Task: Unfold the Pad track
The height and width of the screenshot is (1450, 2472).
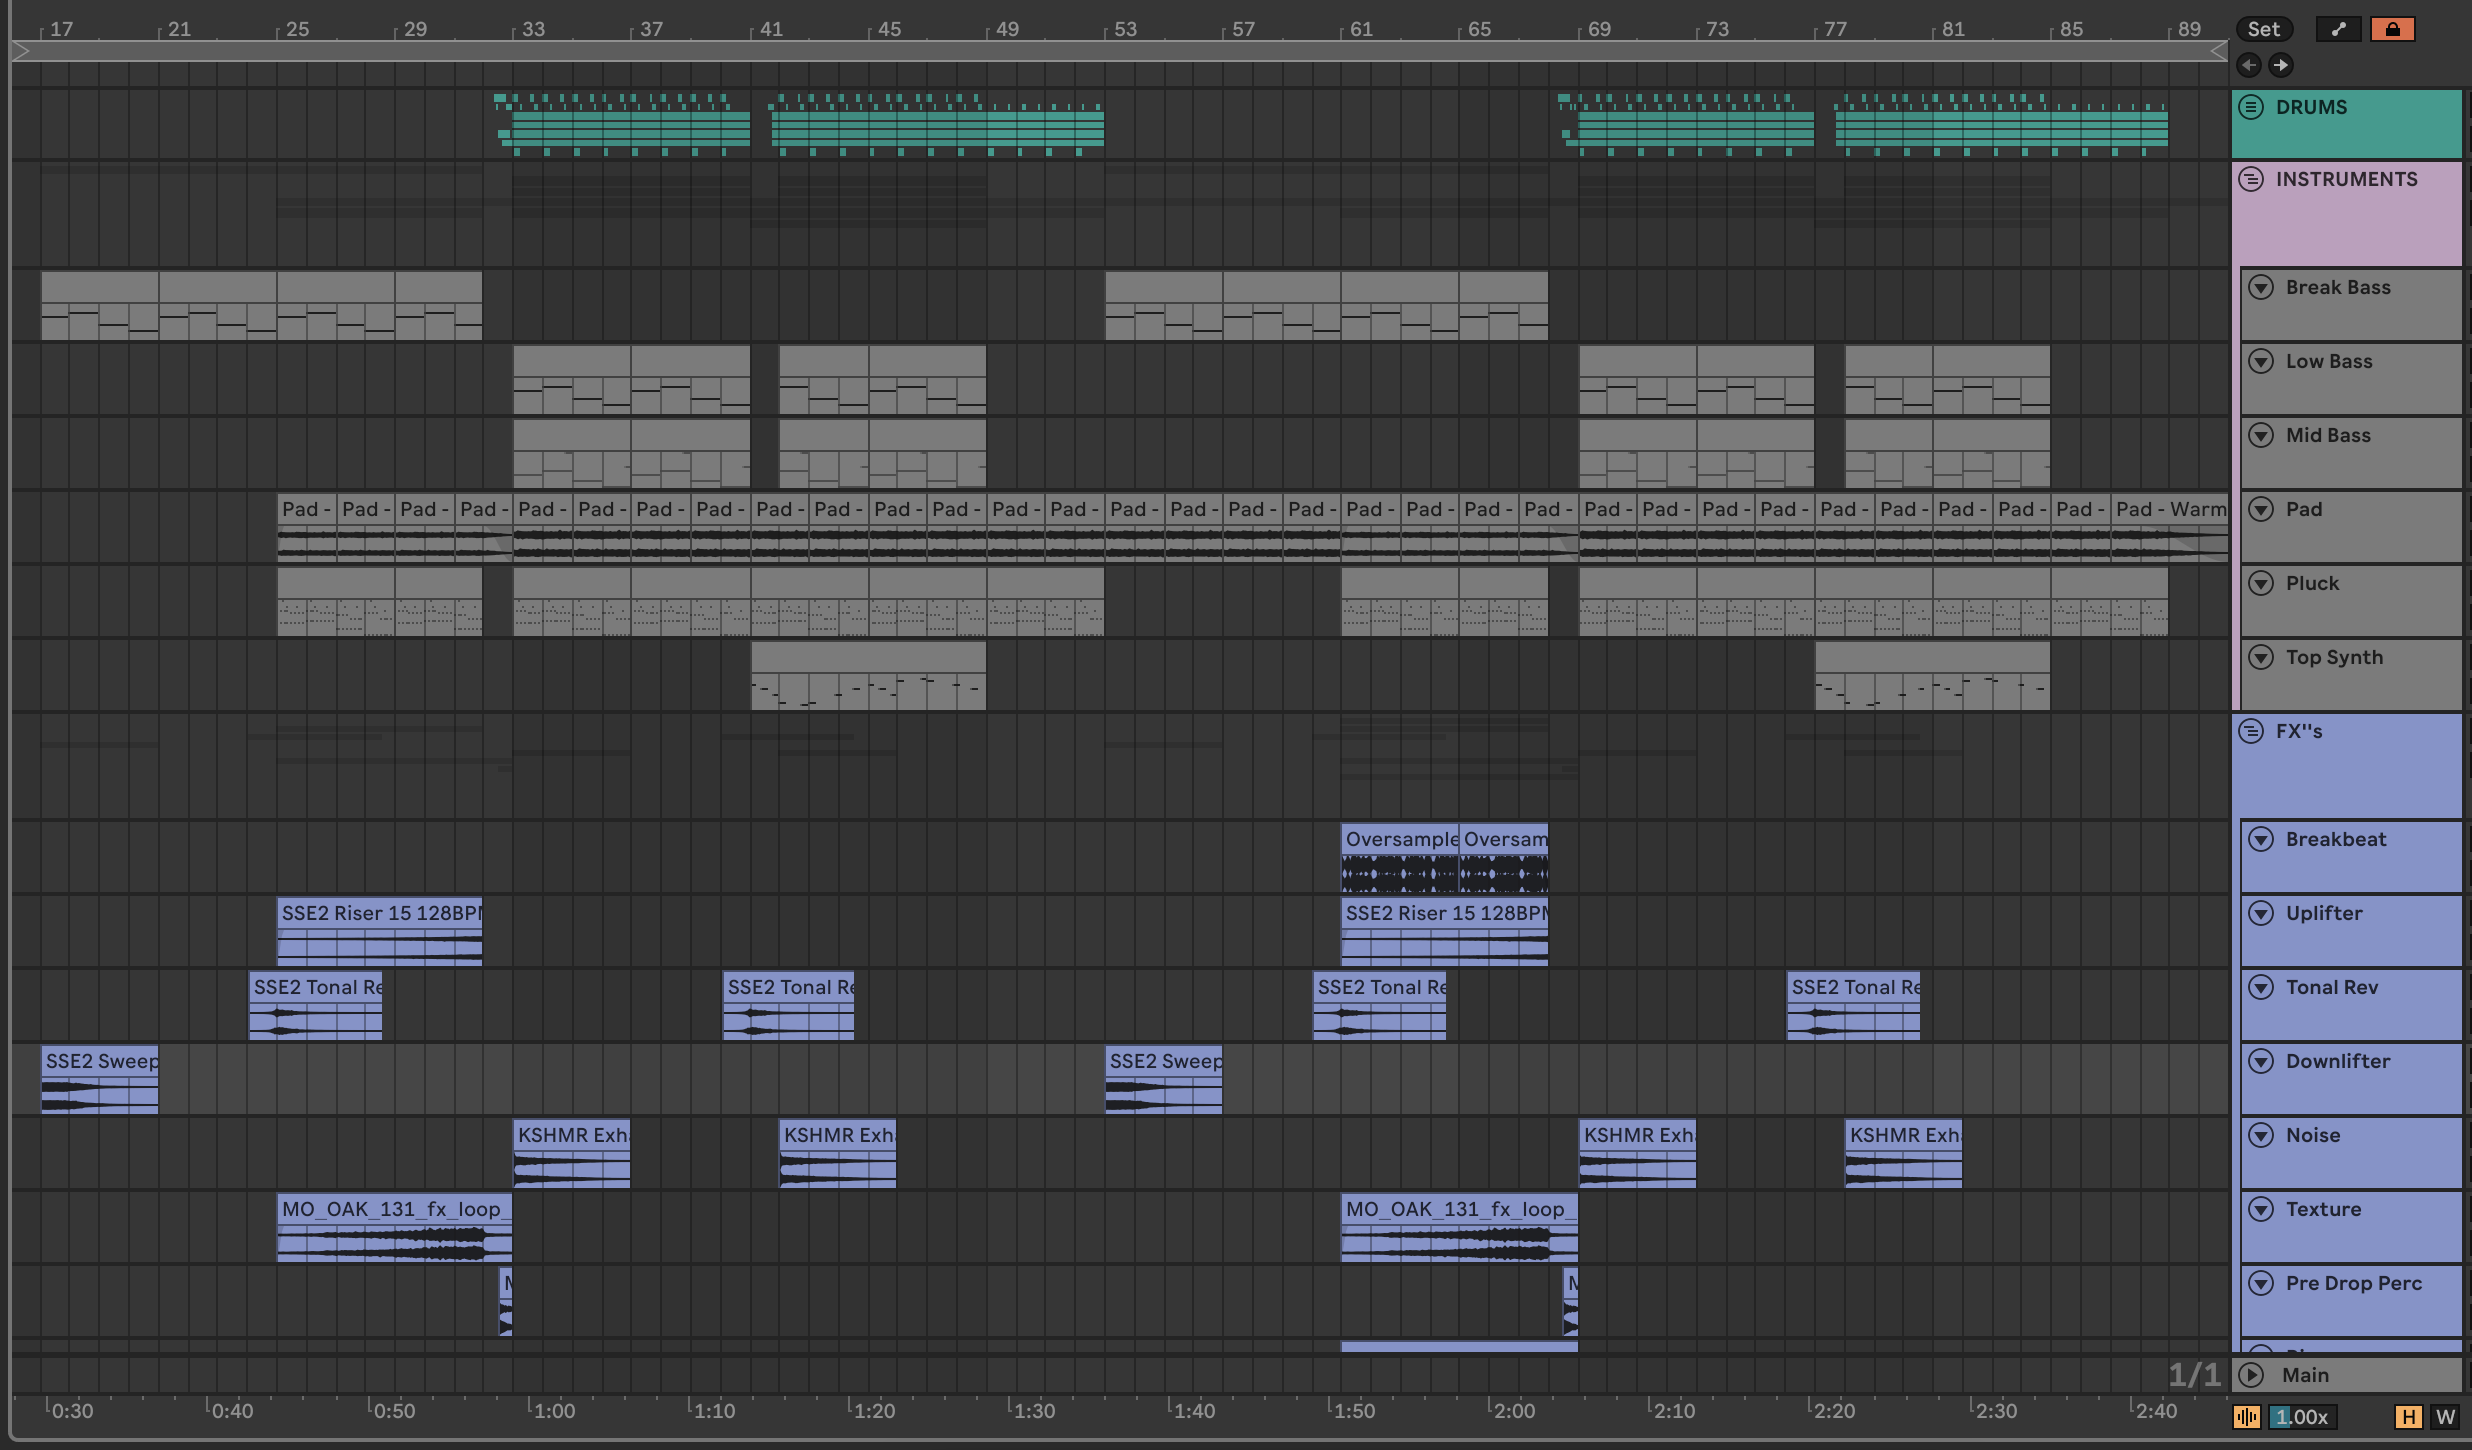Action: pyautogui.click(x=2261, y=509)
